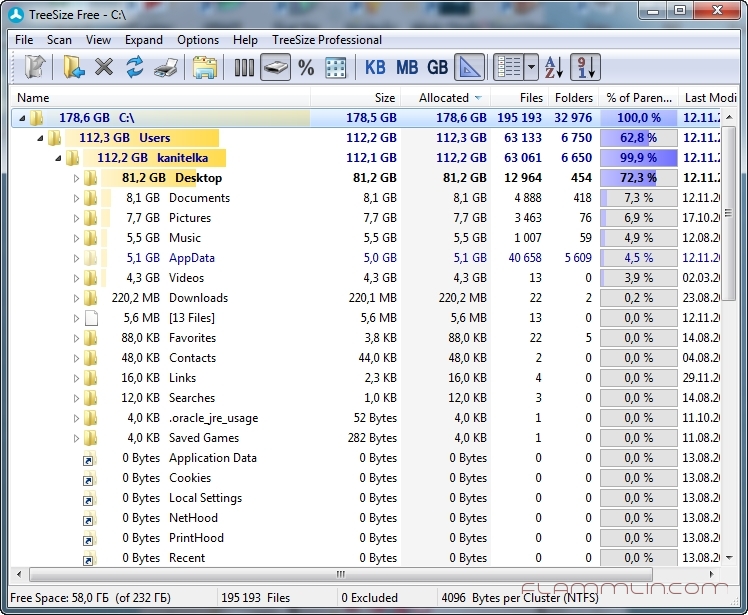Image resolution: width=748 pixels, height=615 pixels.
Task: Expand the Music folder
Action: tap(76, 238)
